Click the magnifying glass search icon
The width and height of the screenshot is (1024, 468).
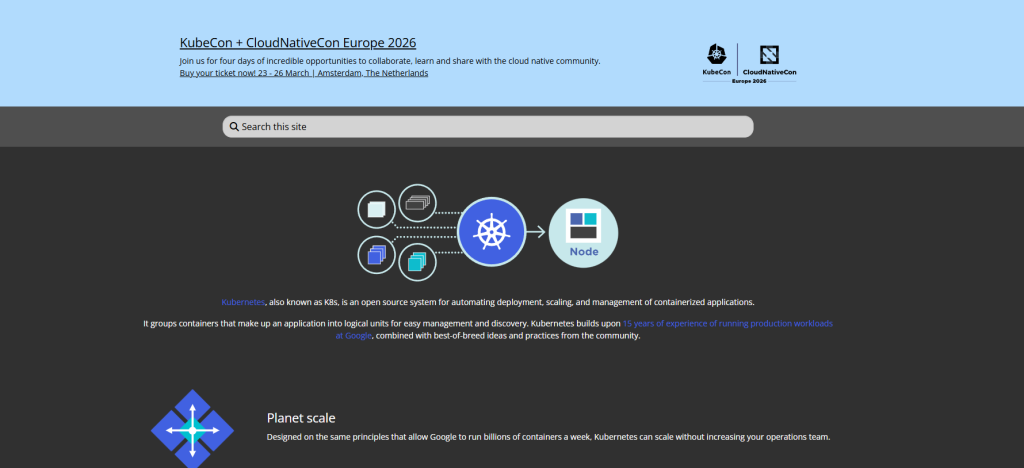(234, 127)
